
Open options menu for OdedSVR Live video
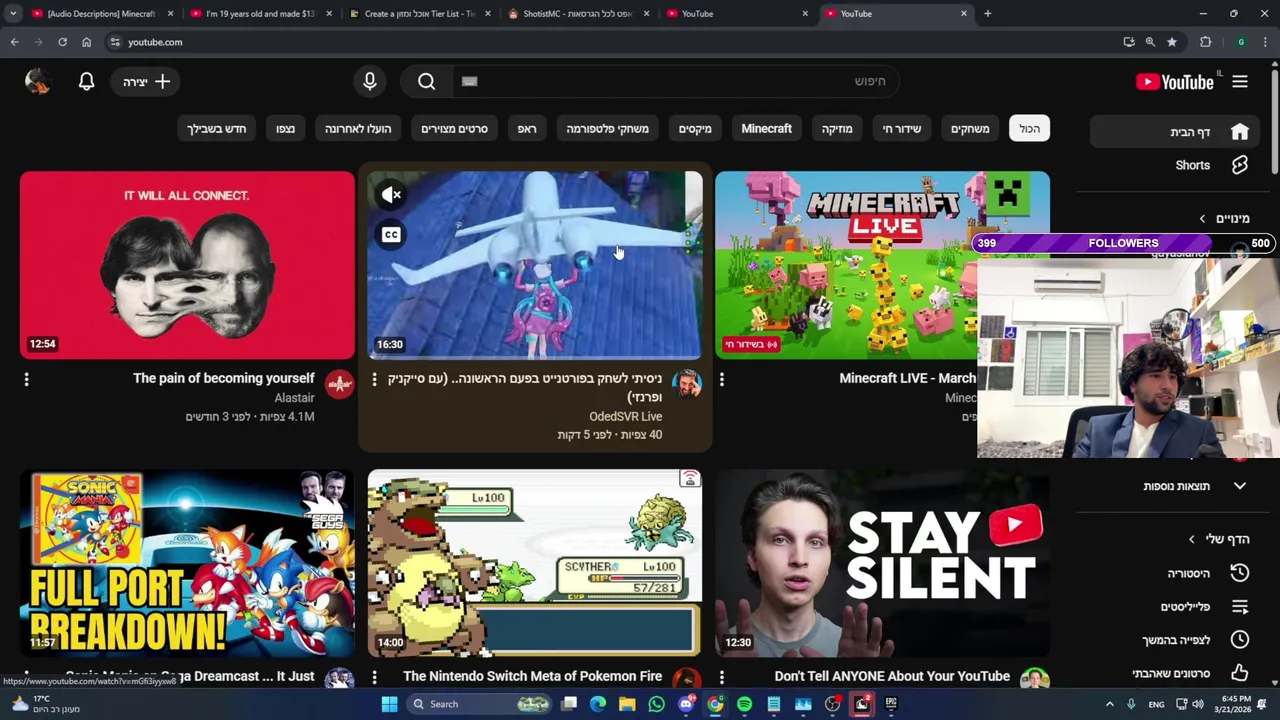click(x=374, y=379)
